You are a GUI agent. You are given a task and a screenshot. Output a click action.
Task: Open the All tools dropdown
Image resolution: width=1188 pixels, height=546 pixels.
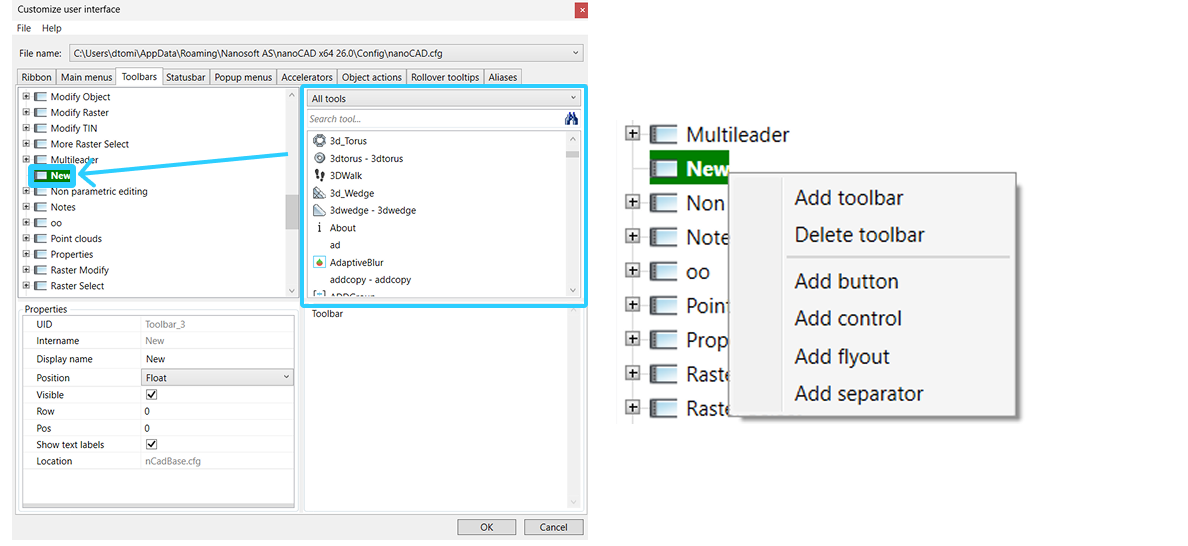[x=444, y=98]
